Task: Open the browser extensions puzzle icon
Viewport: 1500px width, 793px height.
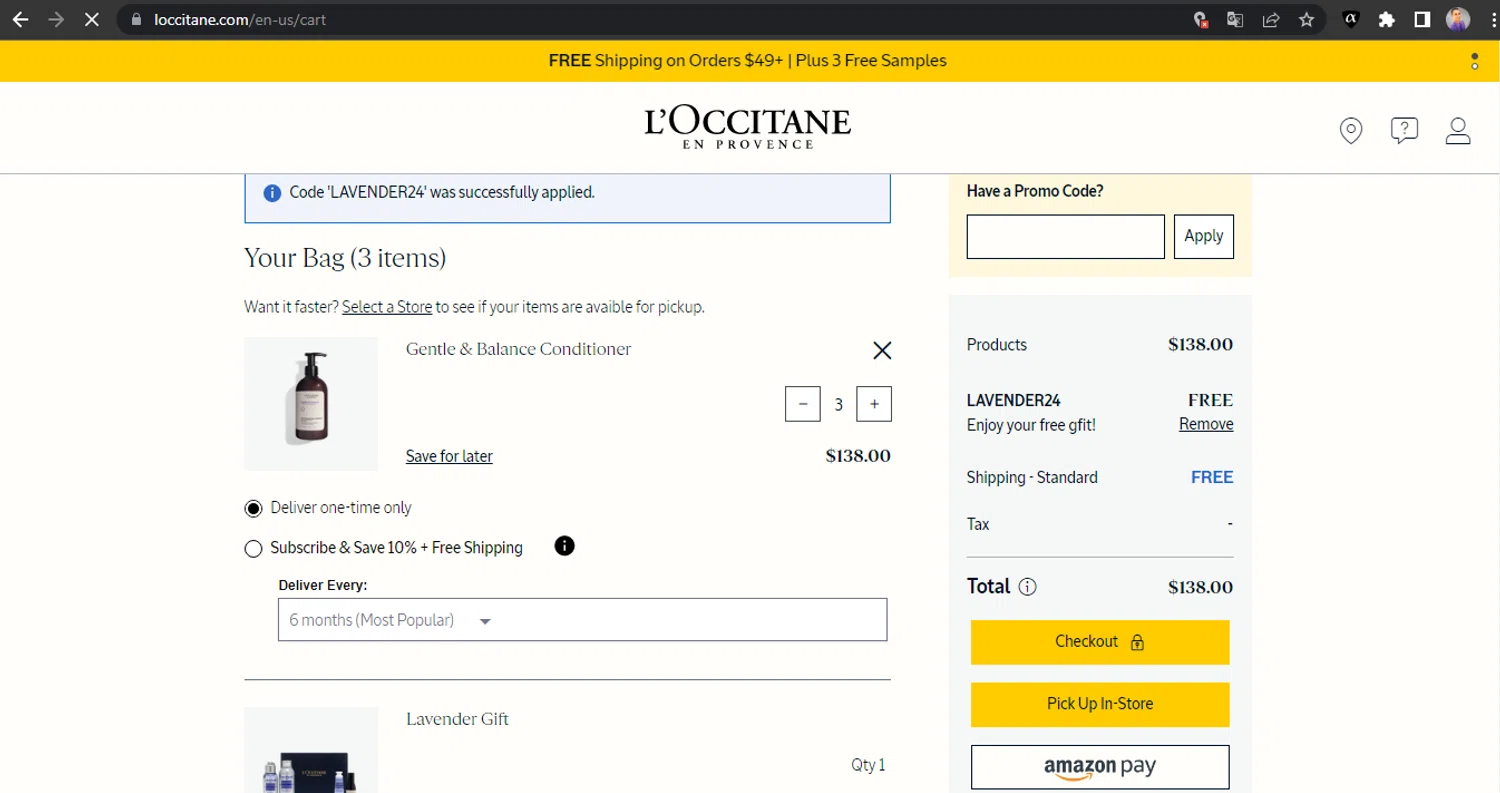Action: click(1386, 19)
